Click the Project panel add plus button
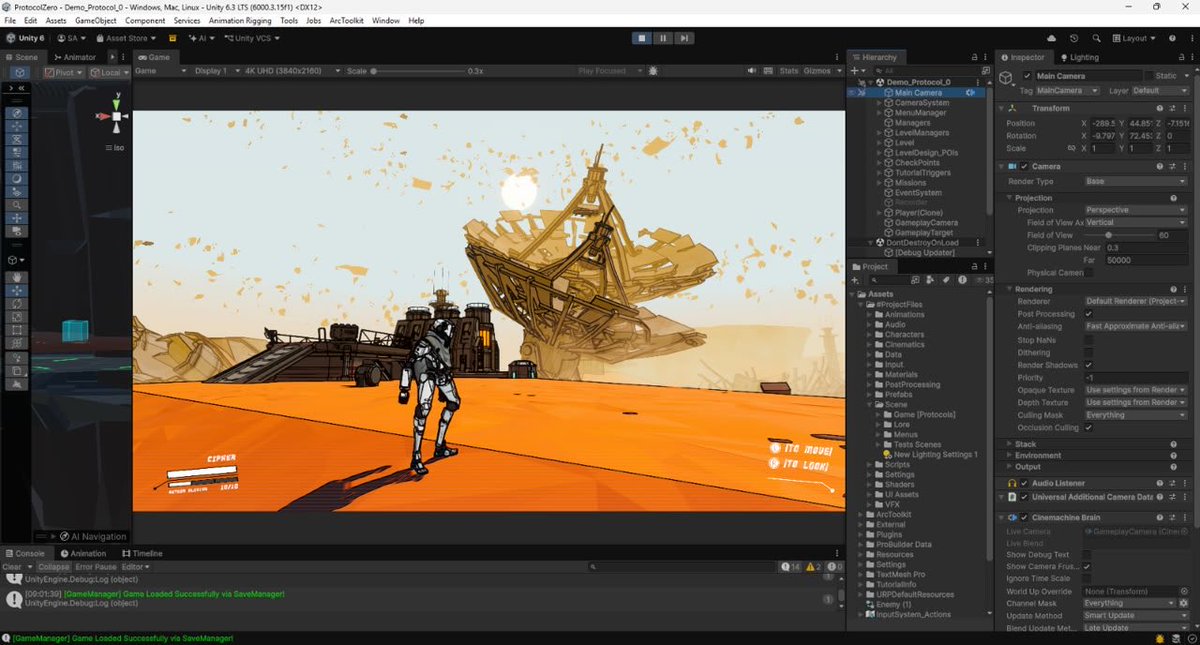The height and width of the screenshot is (645, 1200). click(855, 281)
